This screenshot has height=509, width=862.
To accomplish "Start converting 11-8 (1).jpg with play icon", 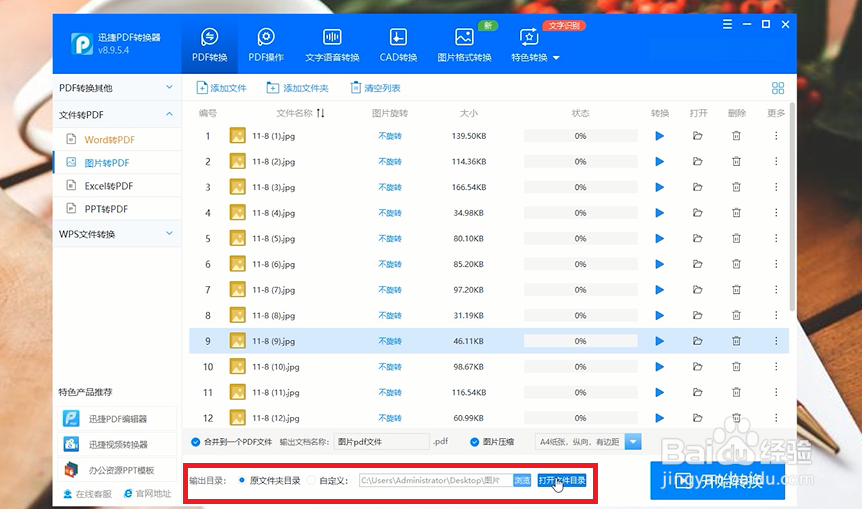I will [660, 136].
